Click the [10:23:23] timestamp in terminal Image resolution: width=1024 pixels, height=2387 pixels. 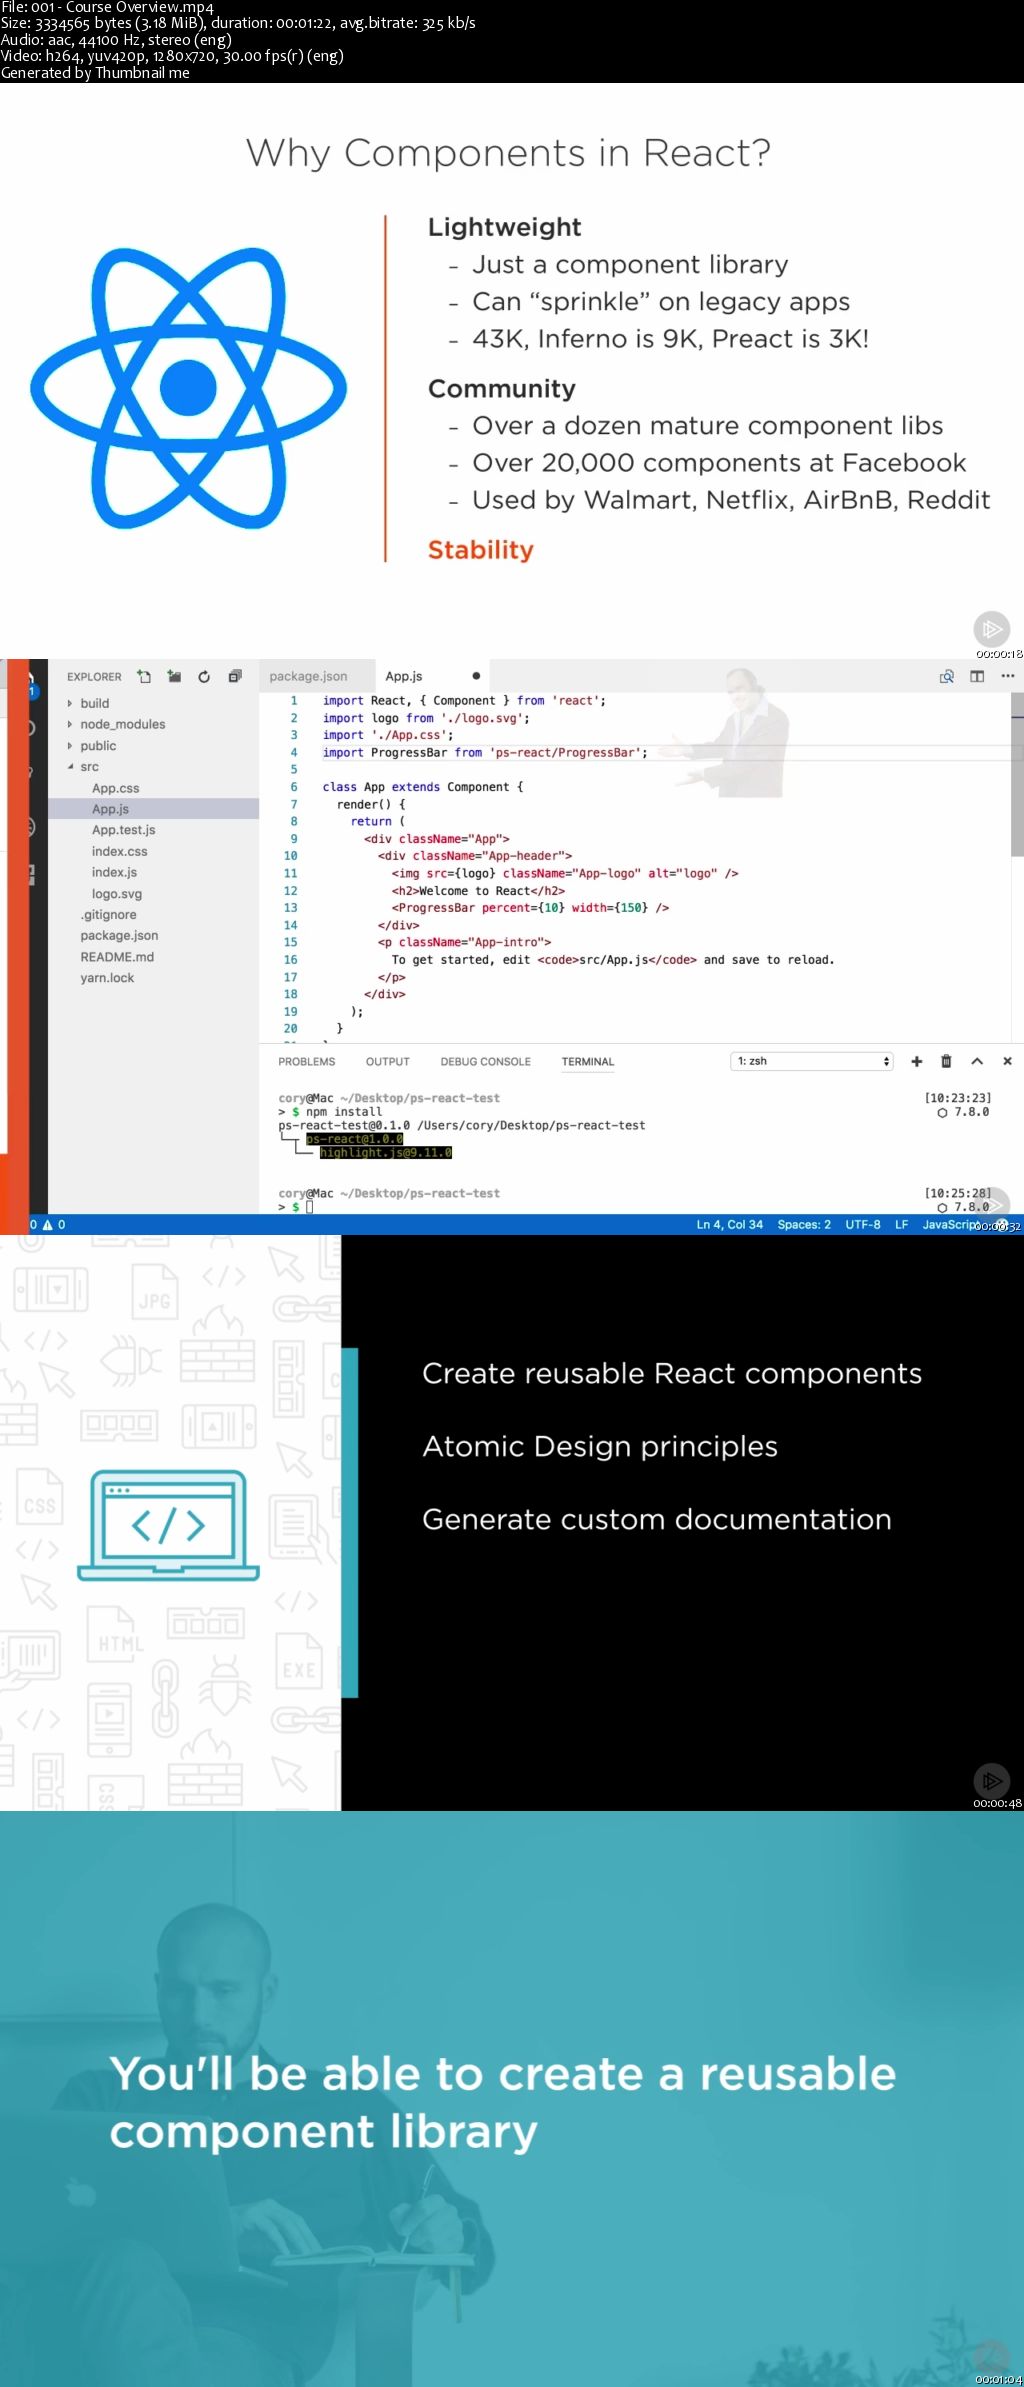pos(958,1098)
